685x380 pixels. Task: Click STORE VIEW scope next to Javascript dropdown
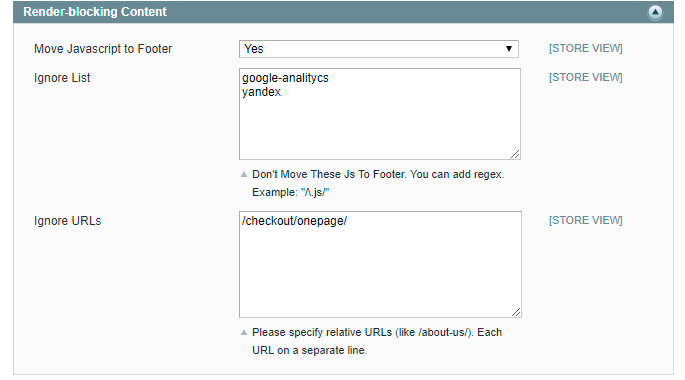pos(585,48)
